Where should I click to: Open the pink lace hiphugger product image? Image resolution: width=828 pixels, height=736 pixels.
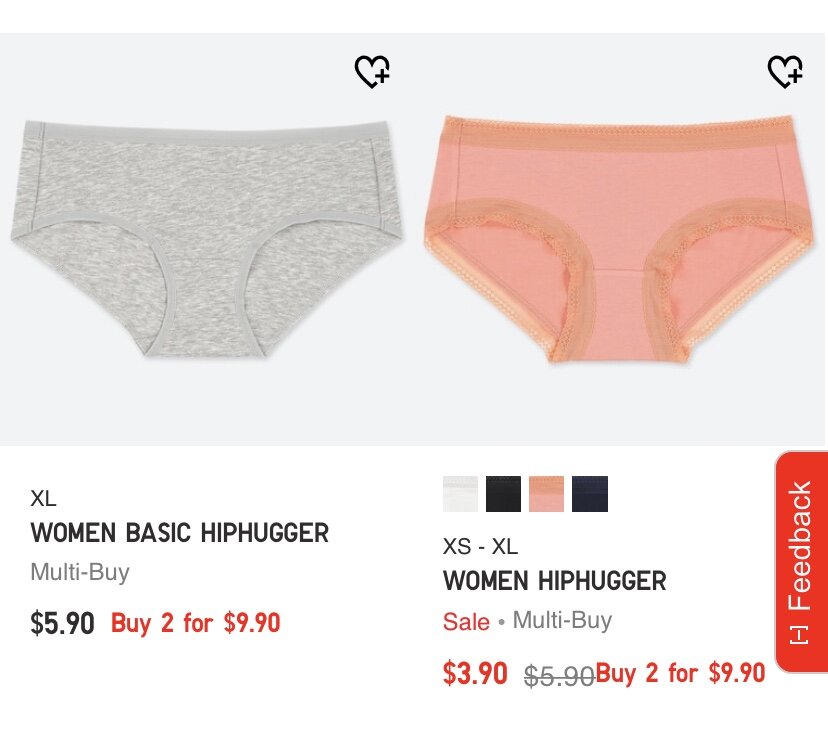click(619, 239)
